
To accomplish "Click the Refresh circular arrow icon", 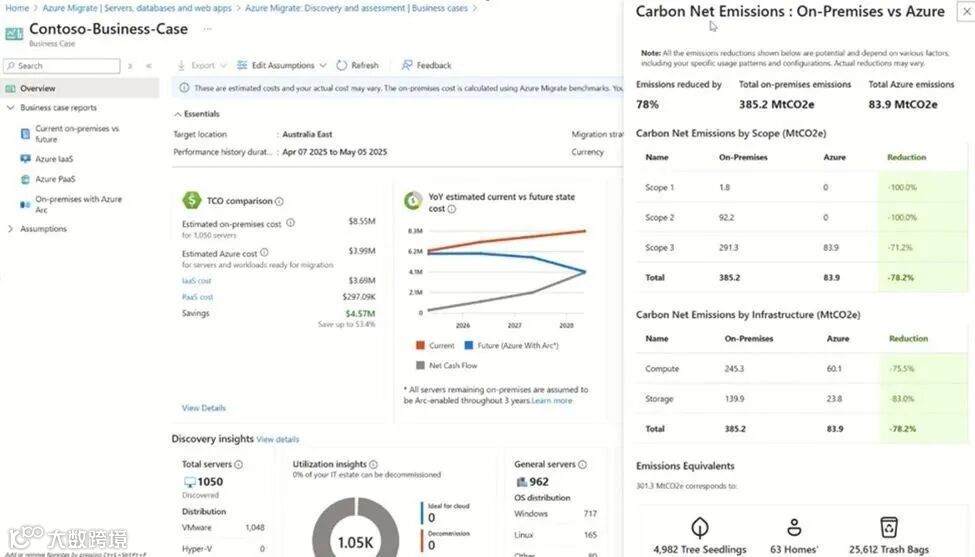I will [341, 65].
